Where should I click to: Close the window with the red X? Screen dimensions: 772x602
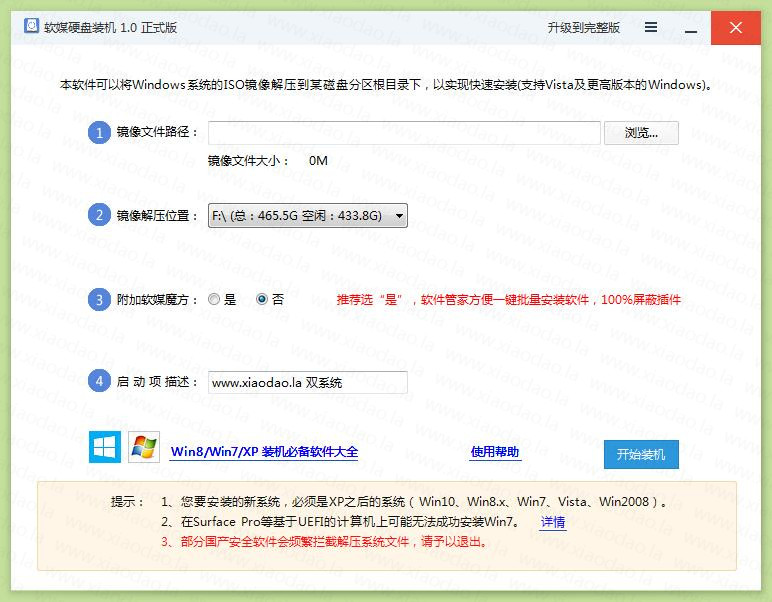[736, 28]
